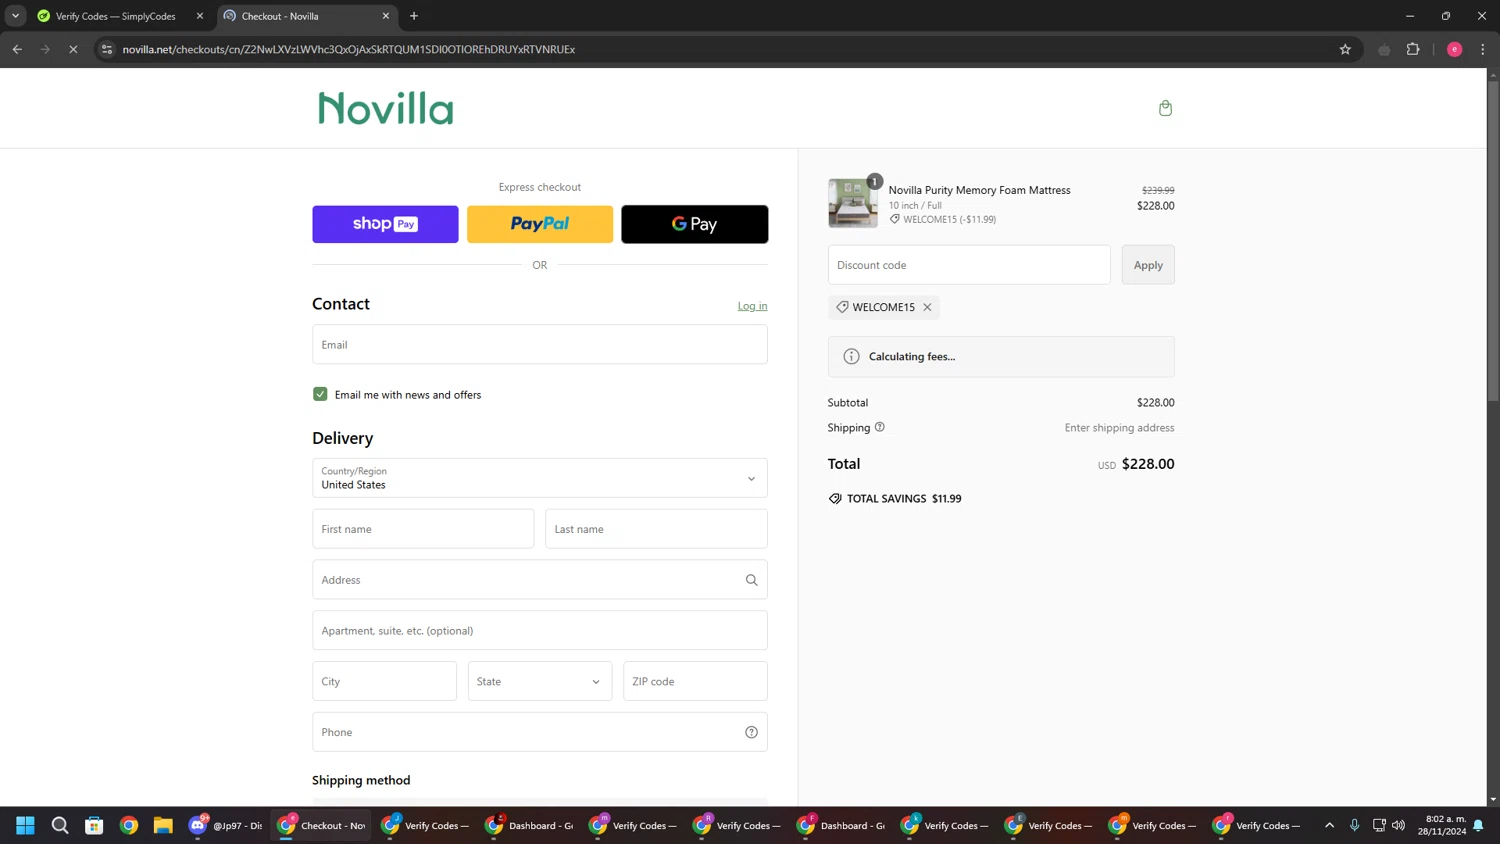Click the site information icon
Image resolution: width=1500 pixels, height=844 pixels.
pyautogui.click(x=107, y=49)
